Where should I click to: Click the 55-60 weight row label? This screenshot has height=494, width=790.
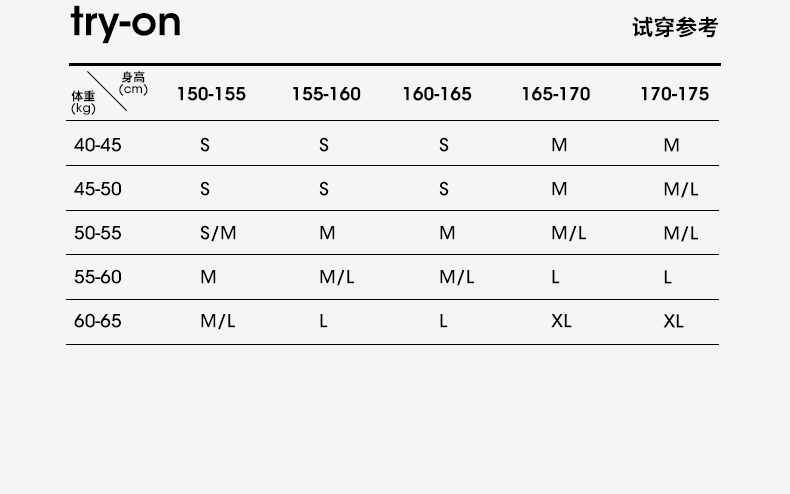[x=97, y=277]
